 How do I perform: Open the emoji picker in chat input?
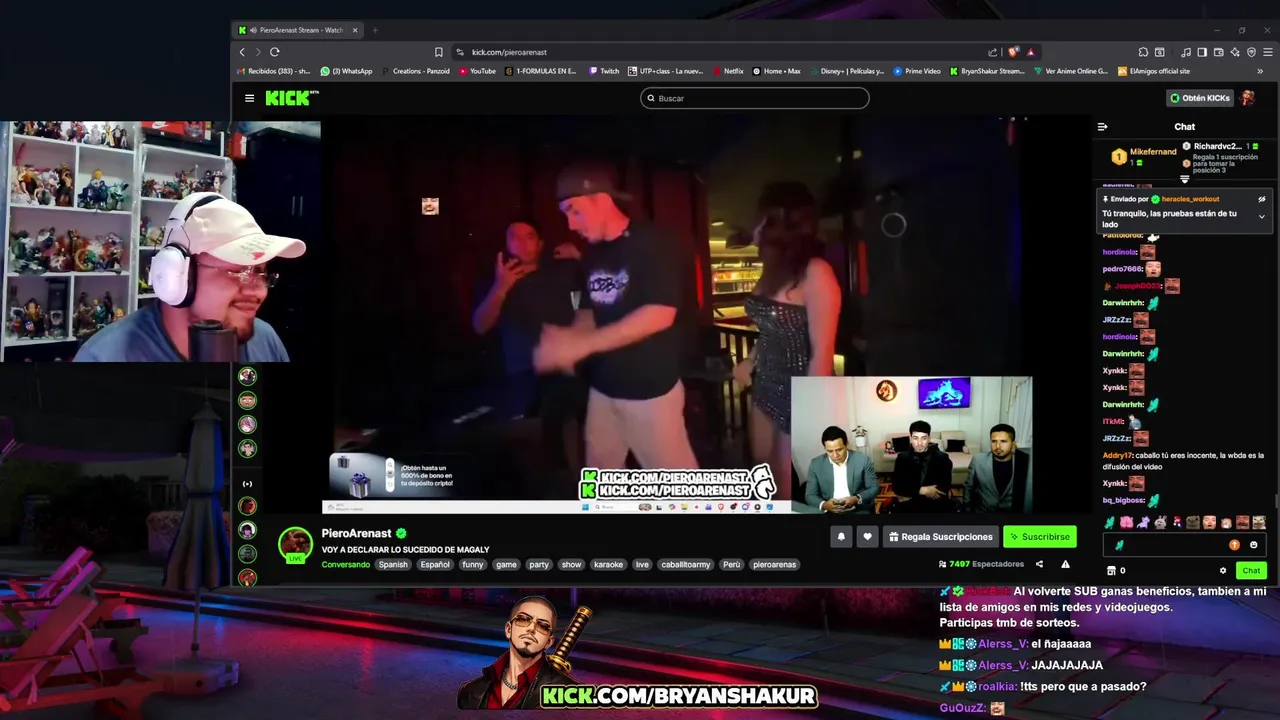[x=1253, y=545]
